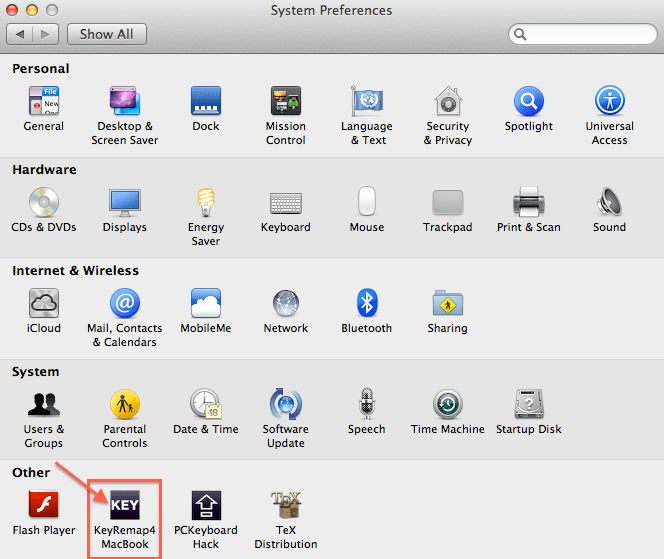Open Universal Access settings
This screenshot has width=664, height=559.
(609, 102)
